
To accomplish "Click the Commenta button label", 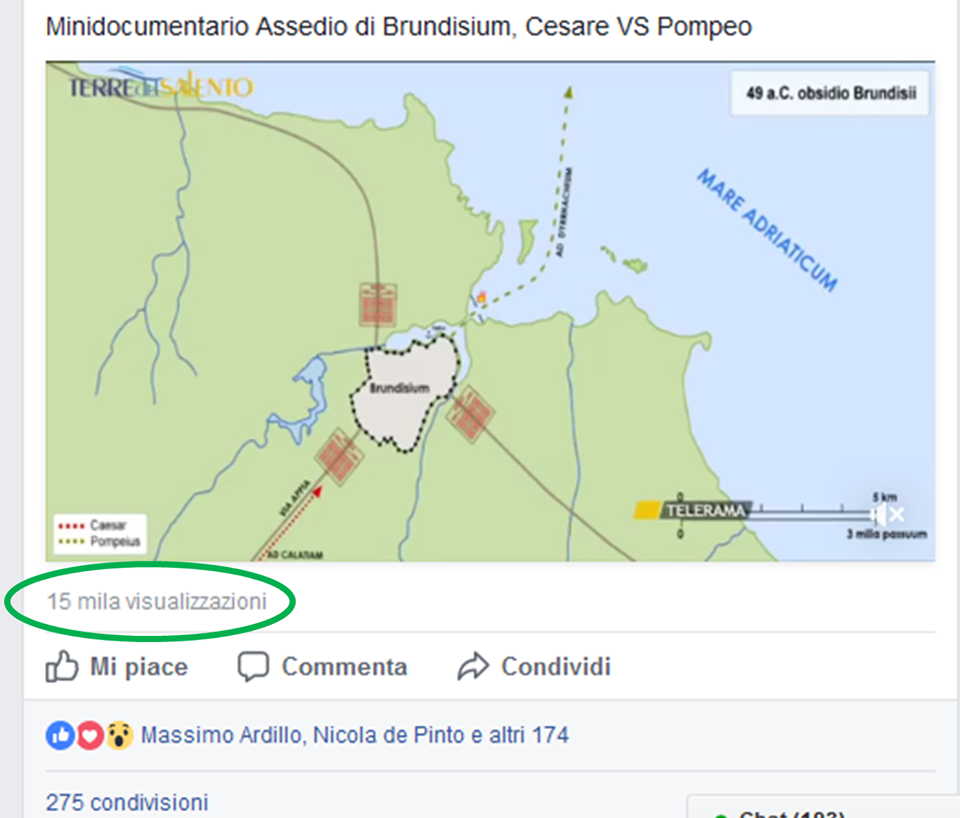I will pos(344,667).
